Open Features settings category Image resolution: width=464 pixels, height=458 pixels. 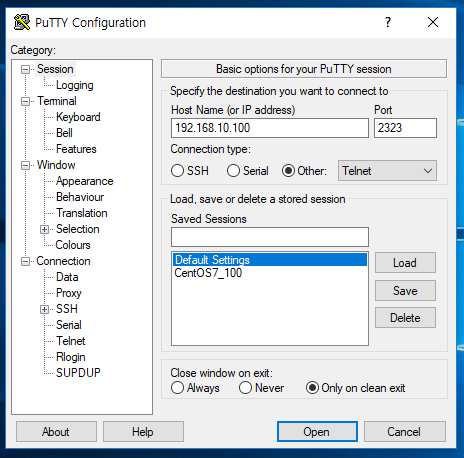[76, 149]
